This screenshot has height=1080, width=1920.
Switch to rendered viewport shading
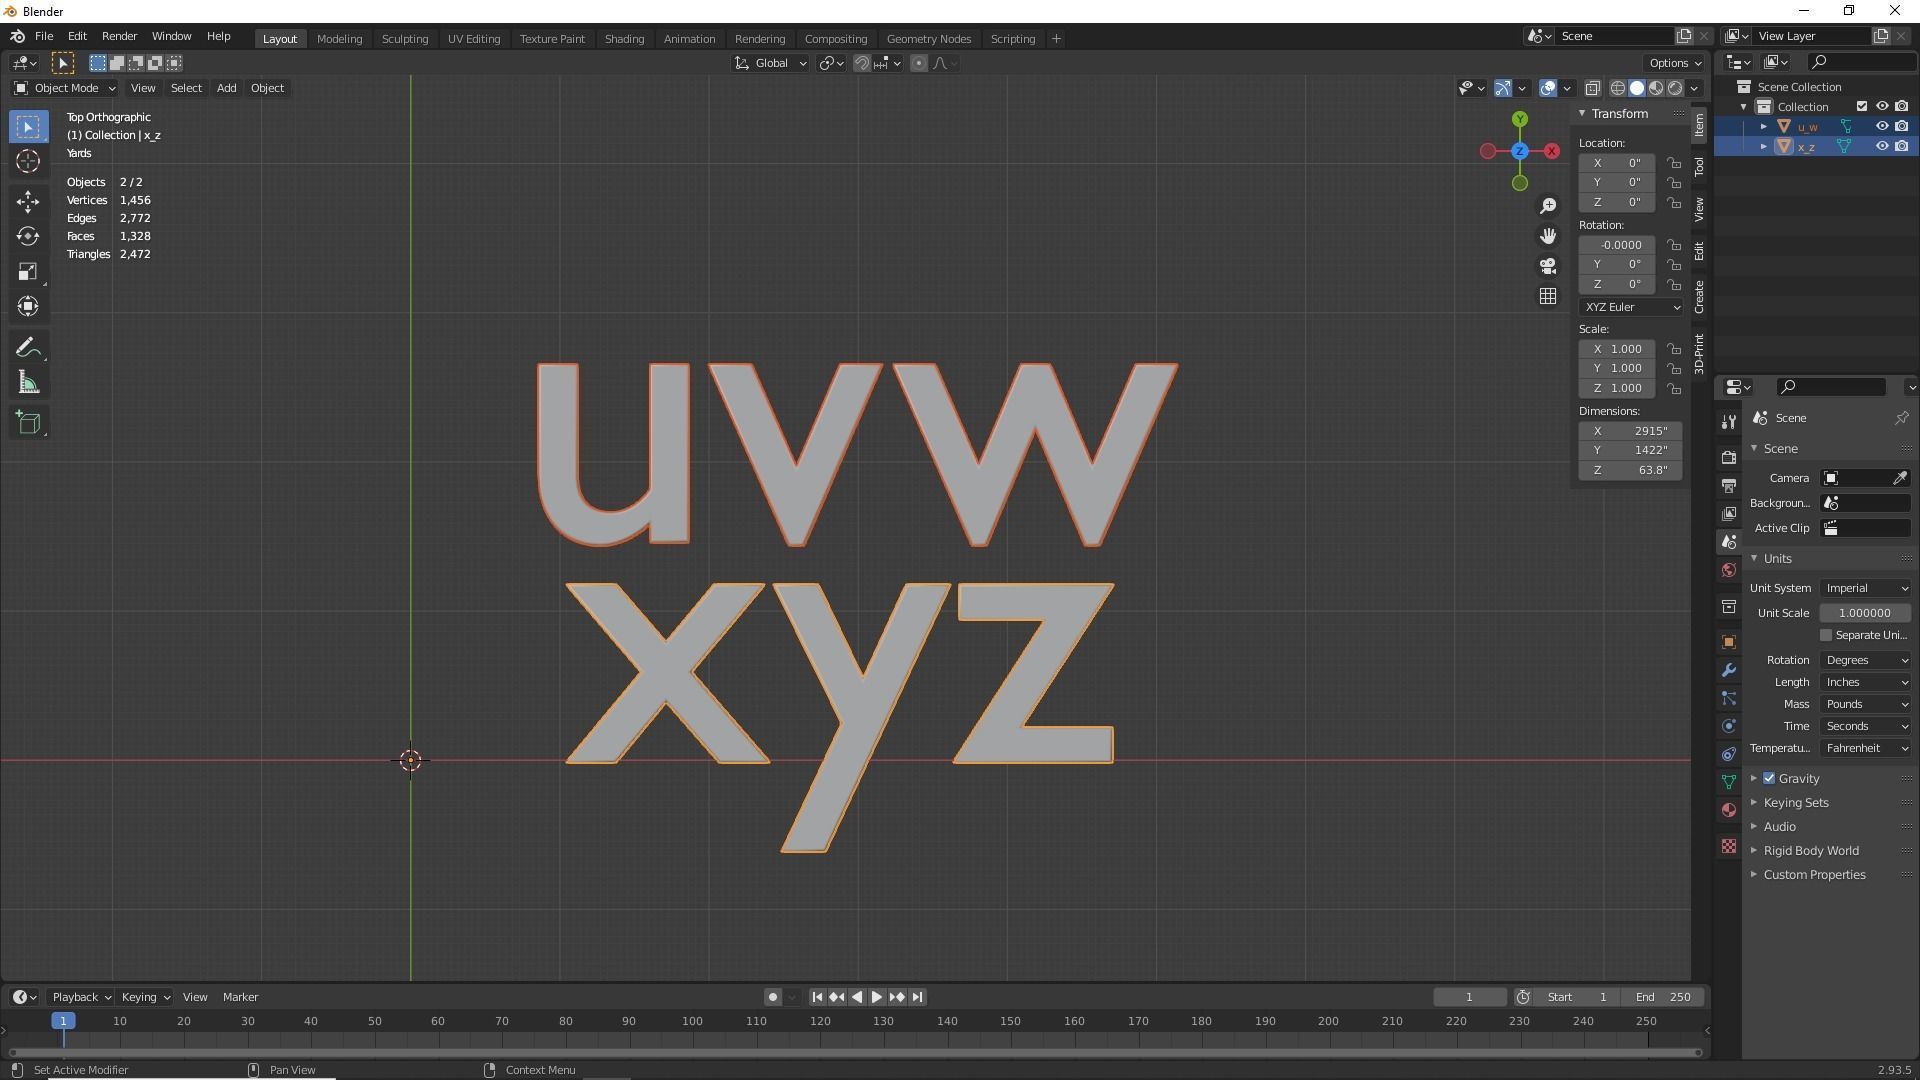(1675, 88)
